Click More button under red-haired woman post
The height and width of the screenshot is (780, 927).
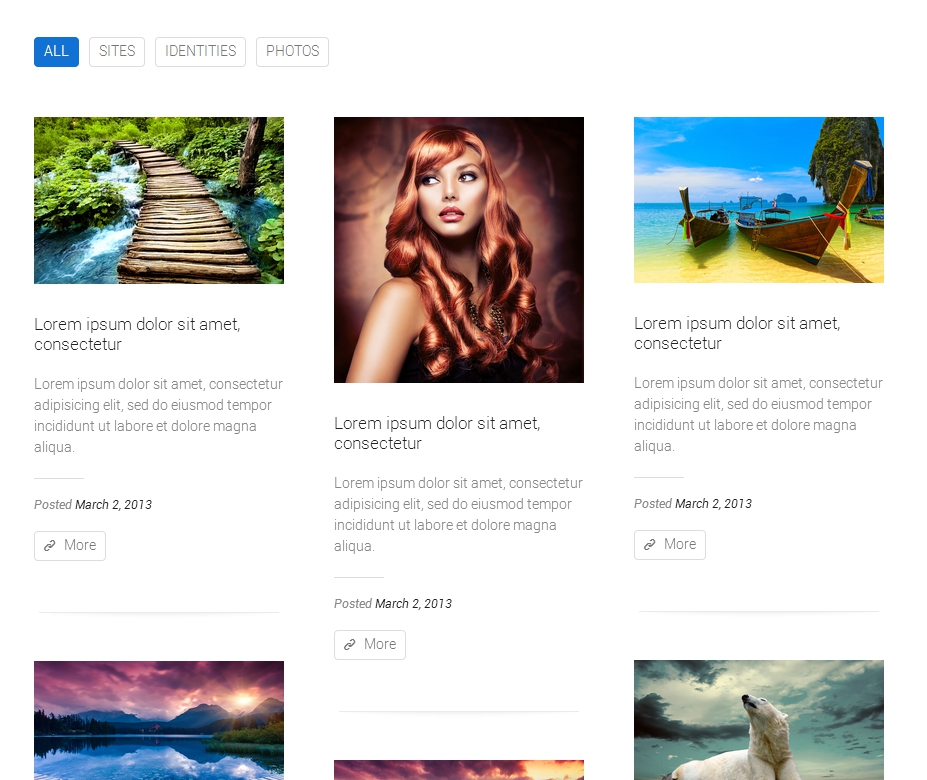pyautogui.click(x=370, y=645)
